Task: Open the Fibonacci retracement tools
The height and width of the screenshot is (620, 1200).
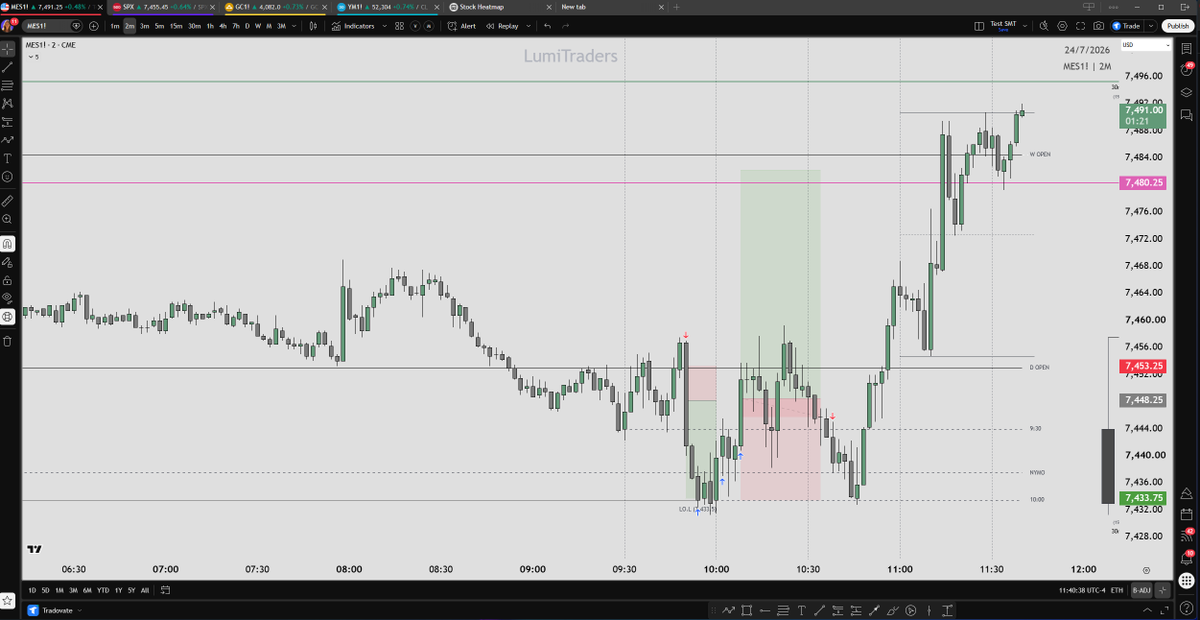Action: click(x=7, y=84)
